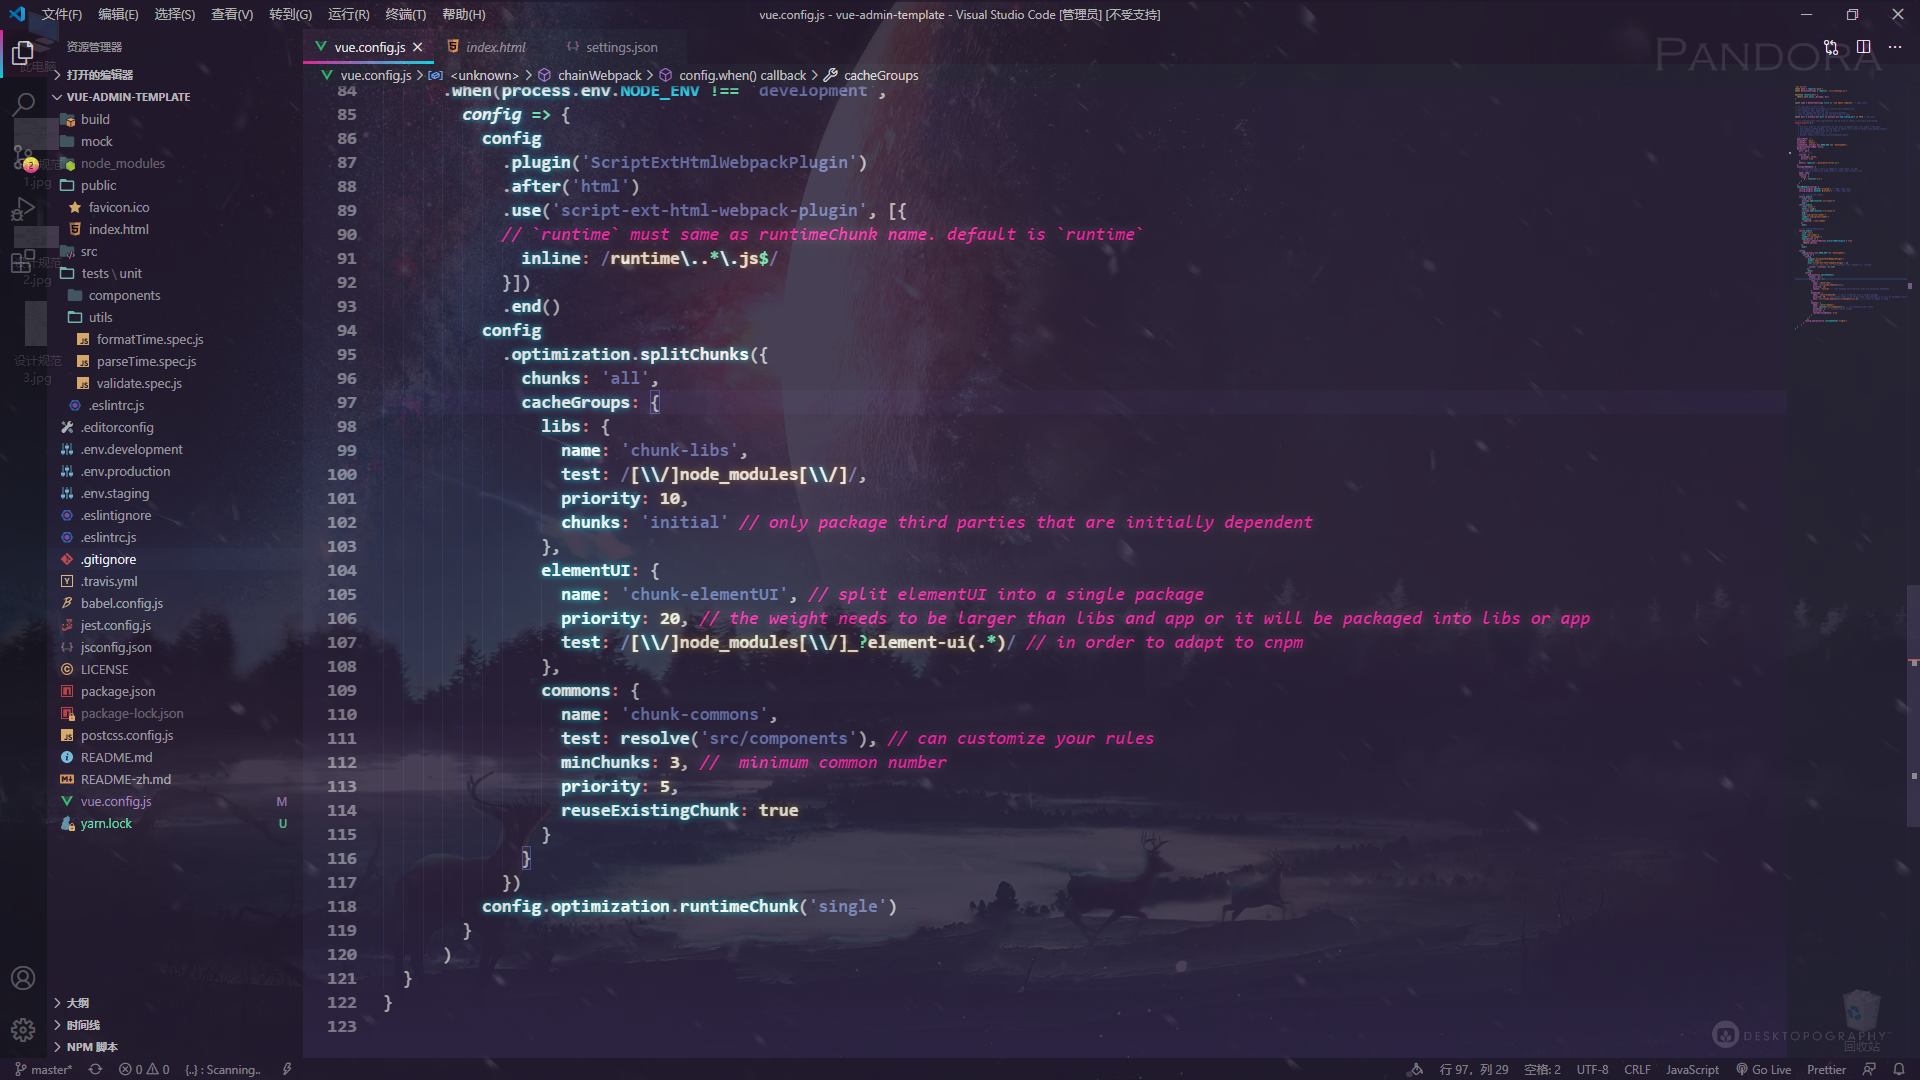Viewport: 1920px width, 1080px height.
Task: Open the Manage settings gear
Action: pos(23,1029)
